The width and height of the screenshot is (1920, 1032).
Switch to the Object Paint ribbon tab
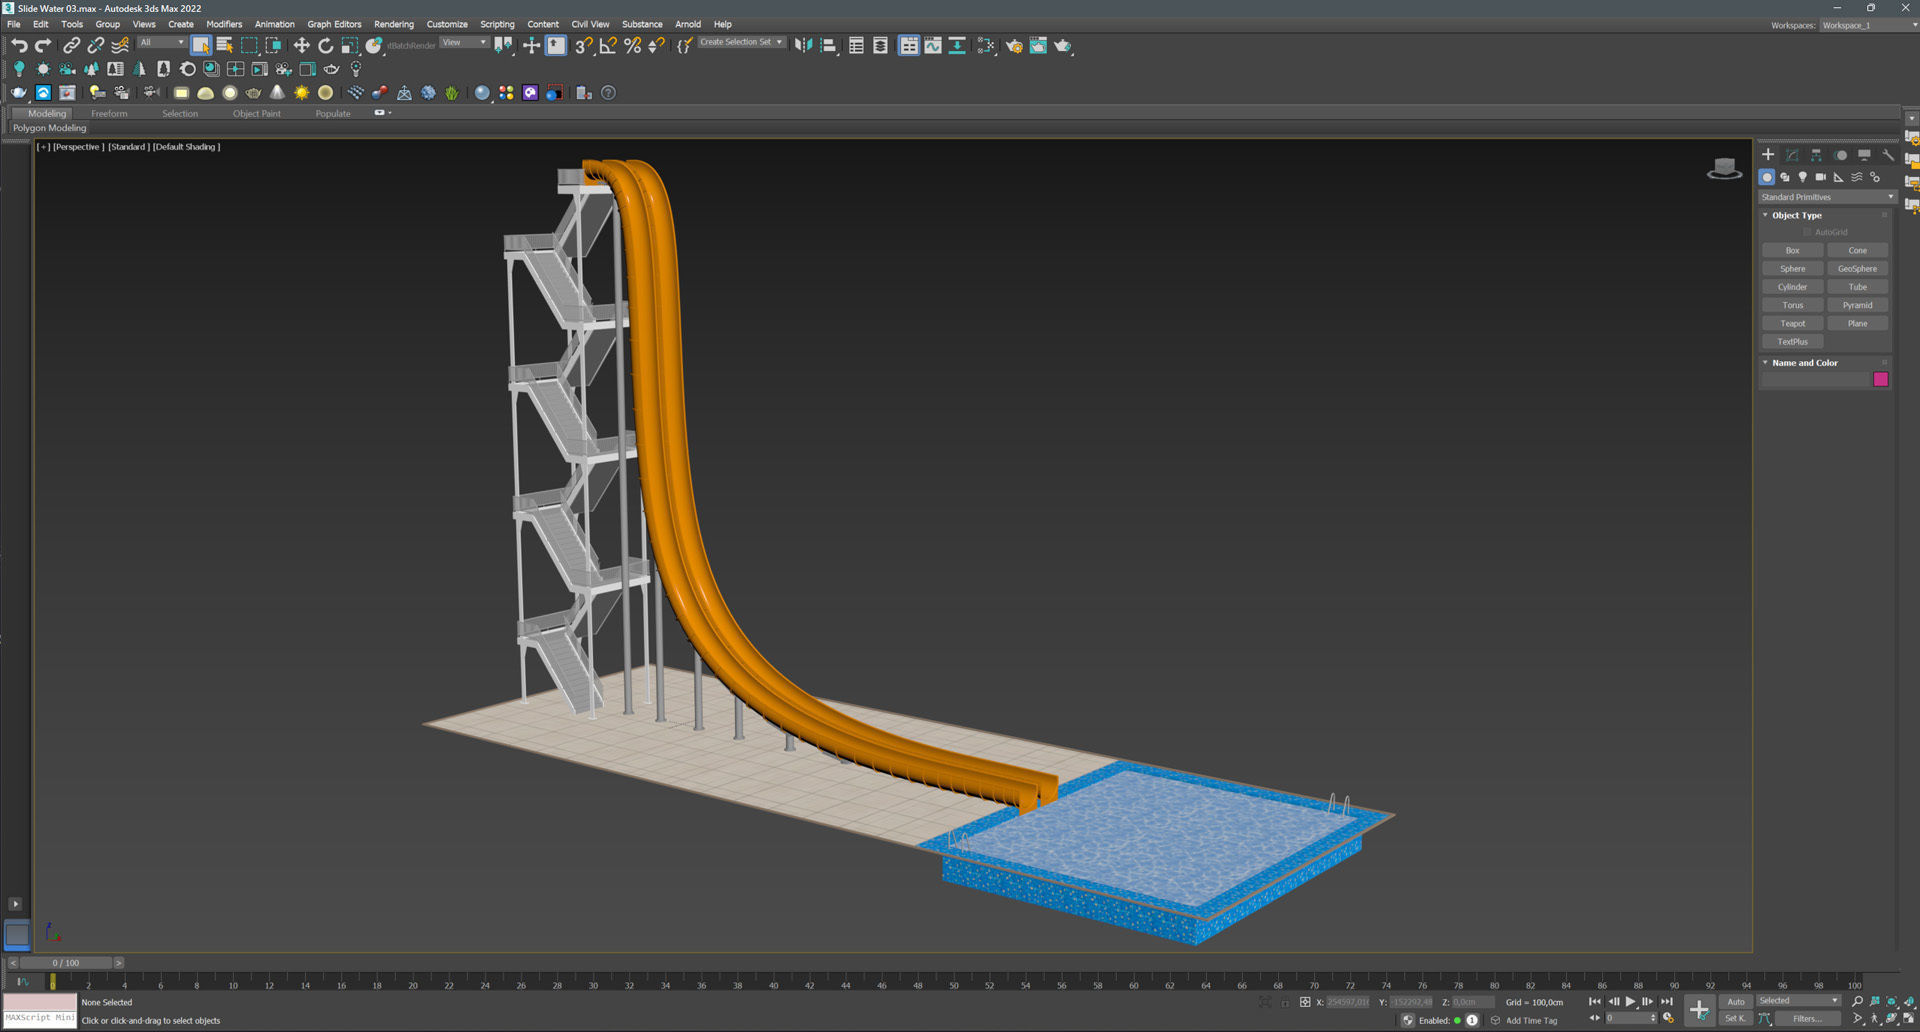point(257,114)
